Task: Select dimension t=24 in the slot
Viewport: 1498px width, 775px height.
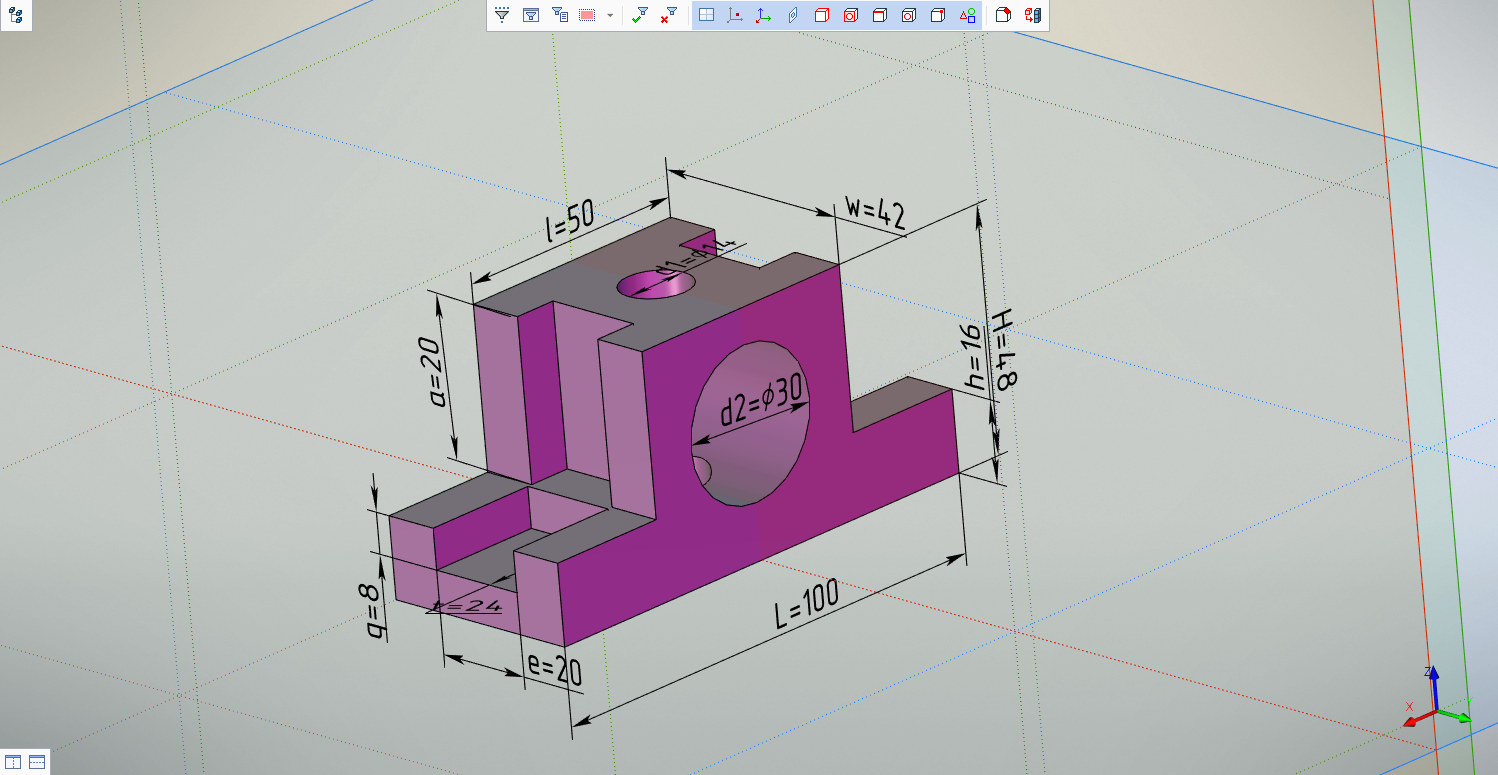Action: click(x=464, y=605)
